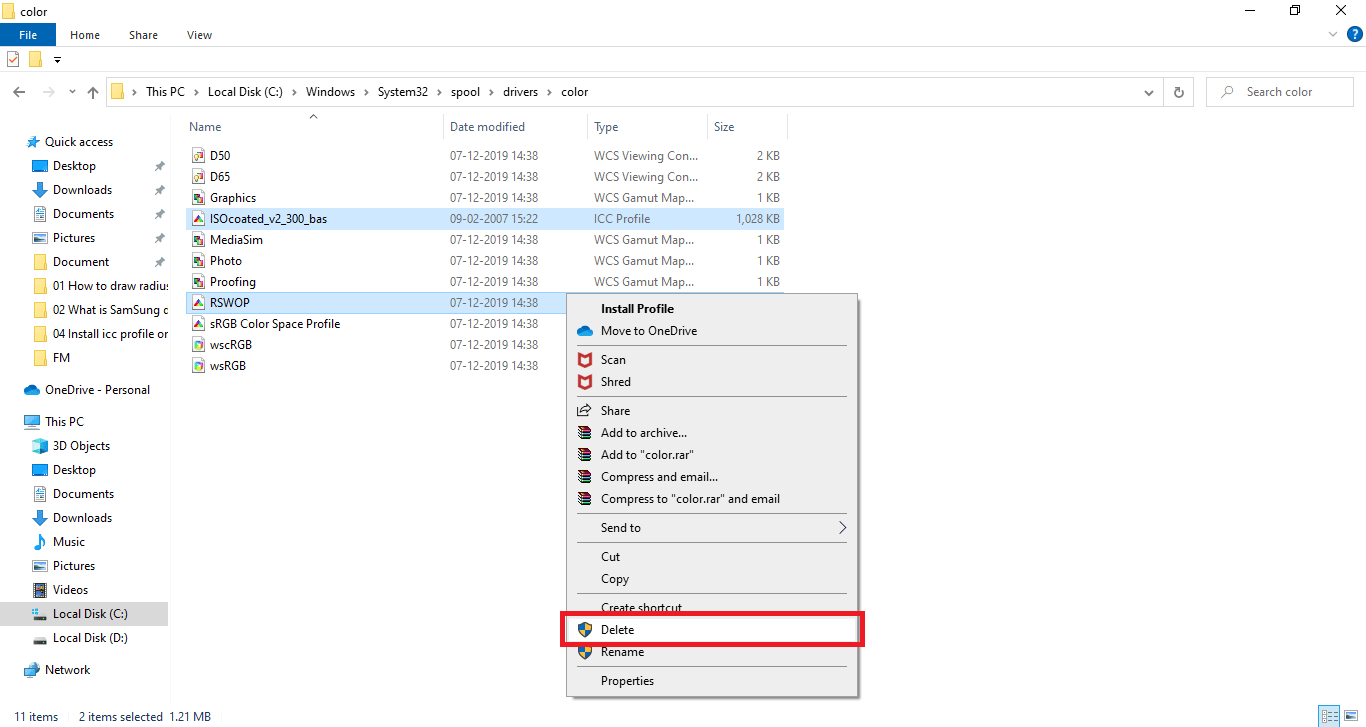Select Properties in the context menu
The height and width of the screenshot is (727, 1366).
[712, 681]
